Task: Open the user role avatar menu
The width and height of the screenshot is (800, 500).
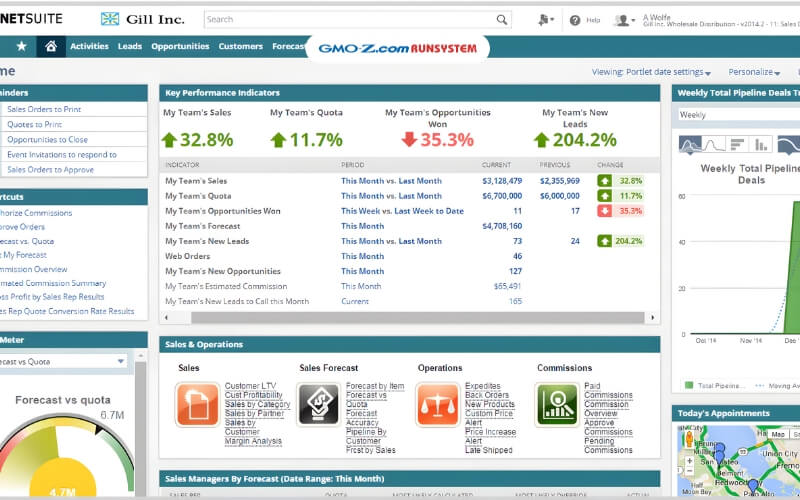Action: click(624, 20)
